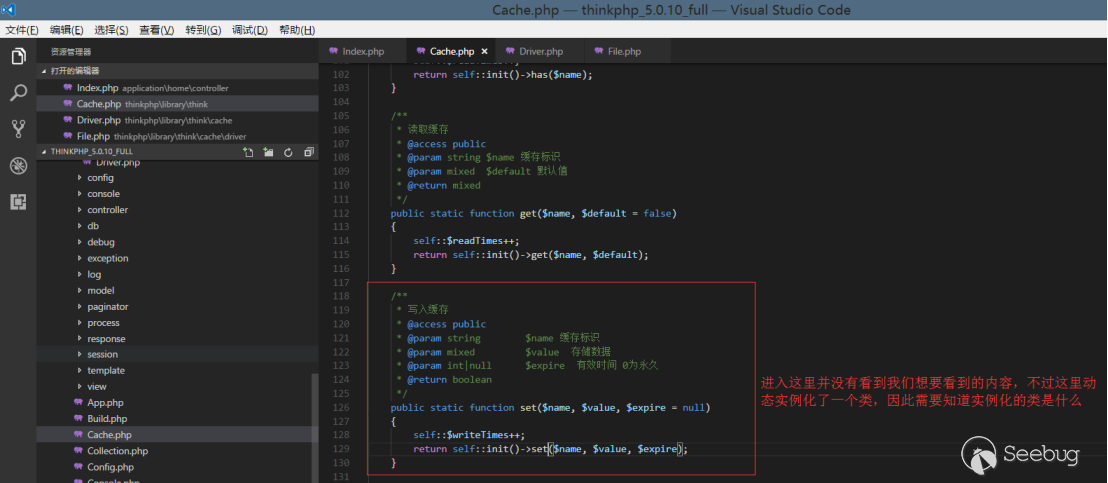Open Collection.php in the file tree

point(177,451)
